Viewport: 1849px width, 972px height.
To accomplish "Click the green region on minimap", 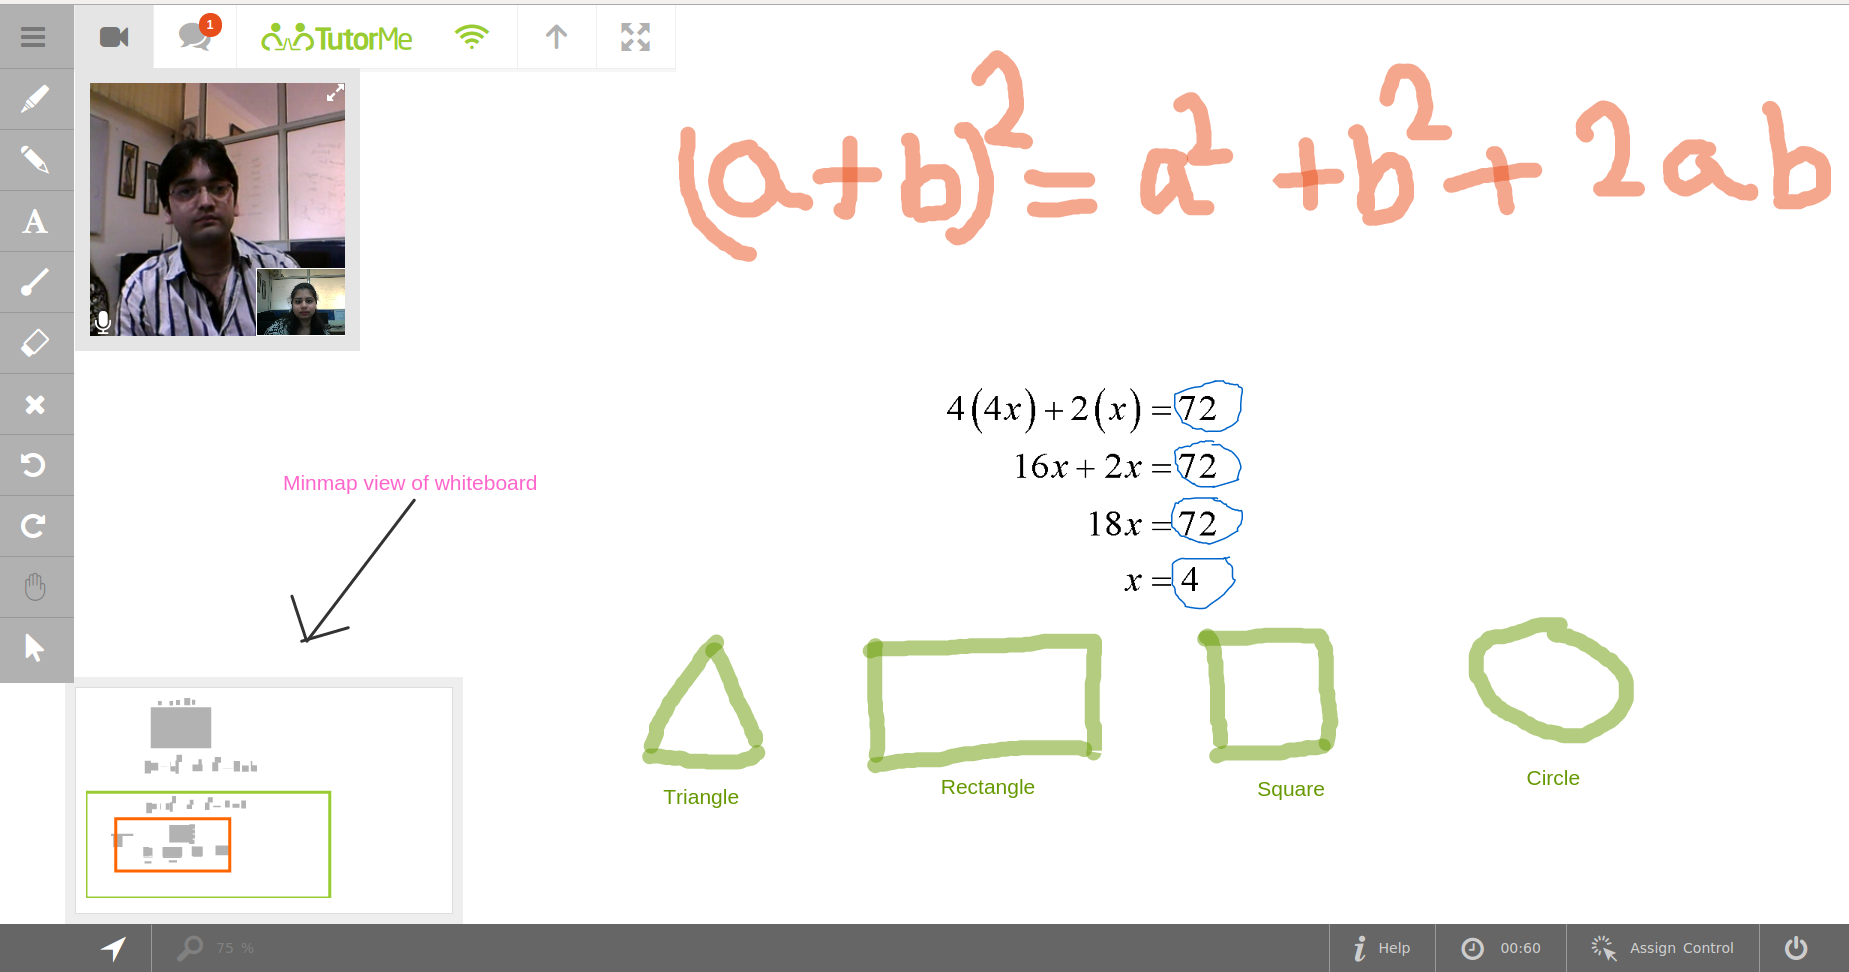I will 208,844.
